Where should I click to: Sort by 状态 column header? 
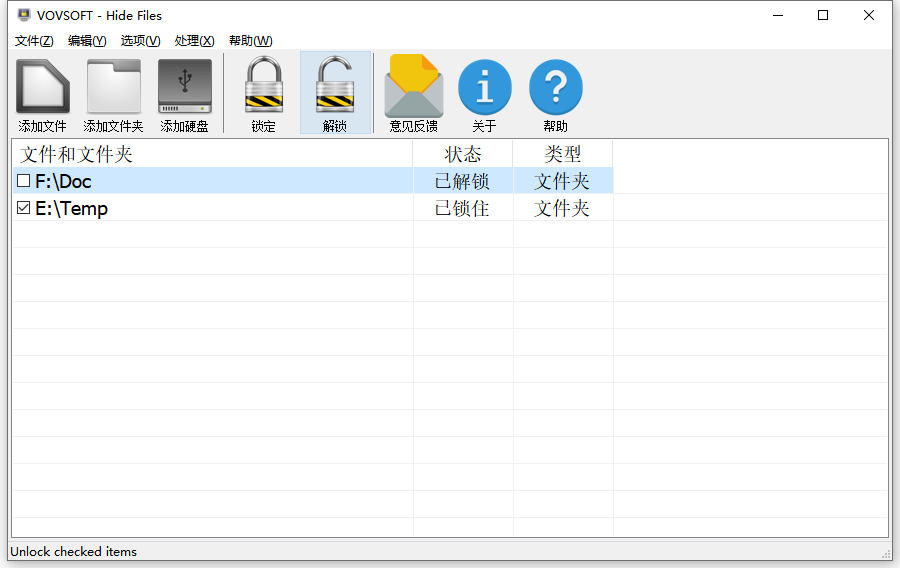[x=463, y=154]
